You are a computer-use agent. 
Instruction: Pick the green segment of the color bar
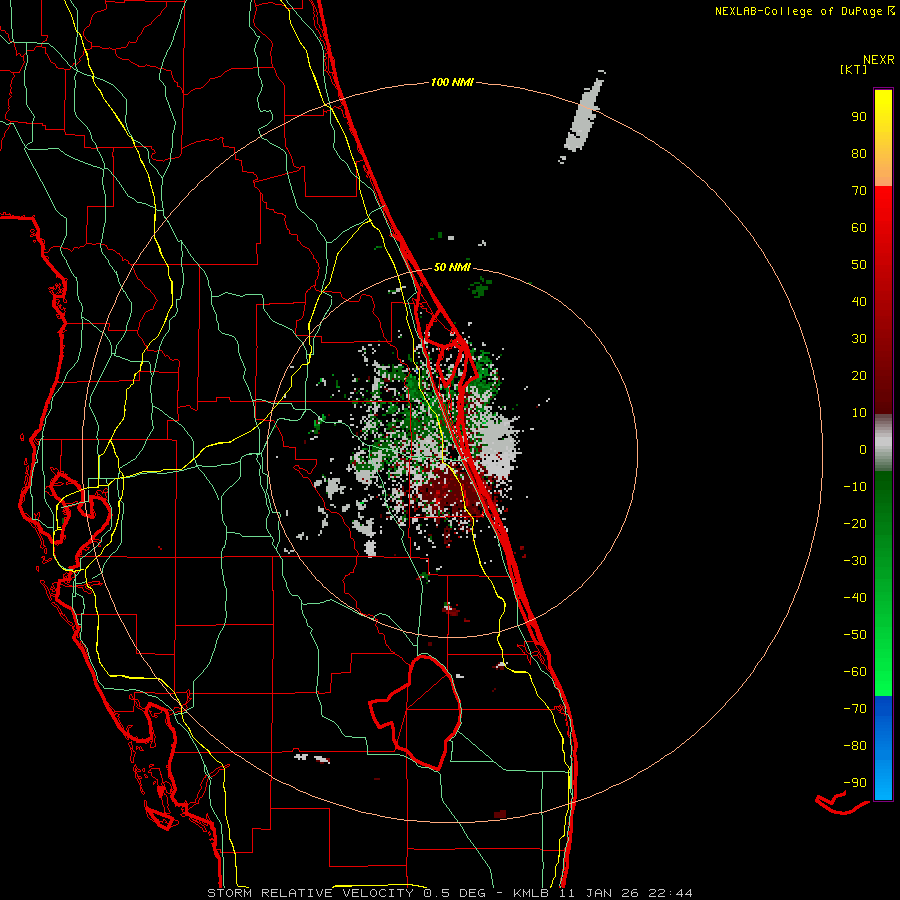[883, 583]
